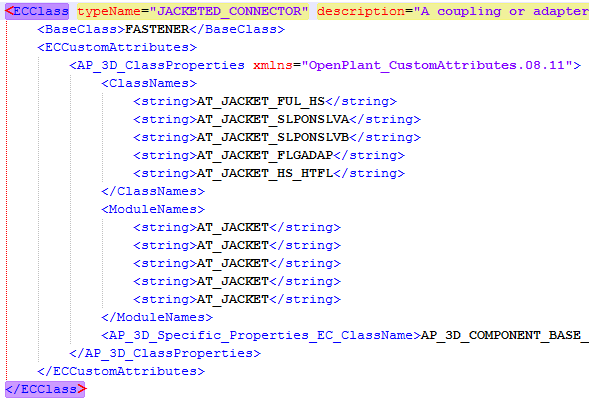Click the AT_JACKET_SLPONSLVB string value
Viewport: 589px width, 400px height.
coord(273,137)
